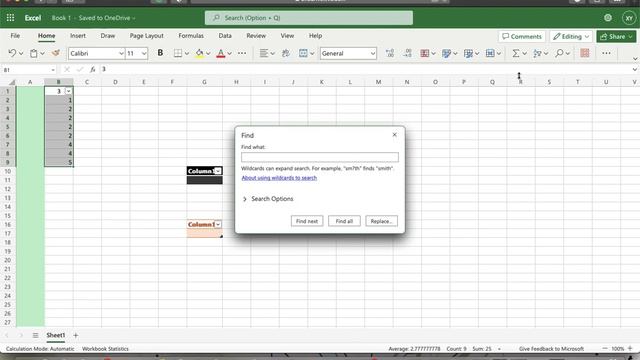Open the Calibri font name dropdown
640x360 pixels.
click(121, 53)
